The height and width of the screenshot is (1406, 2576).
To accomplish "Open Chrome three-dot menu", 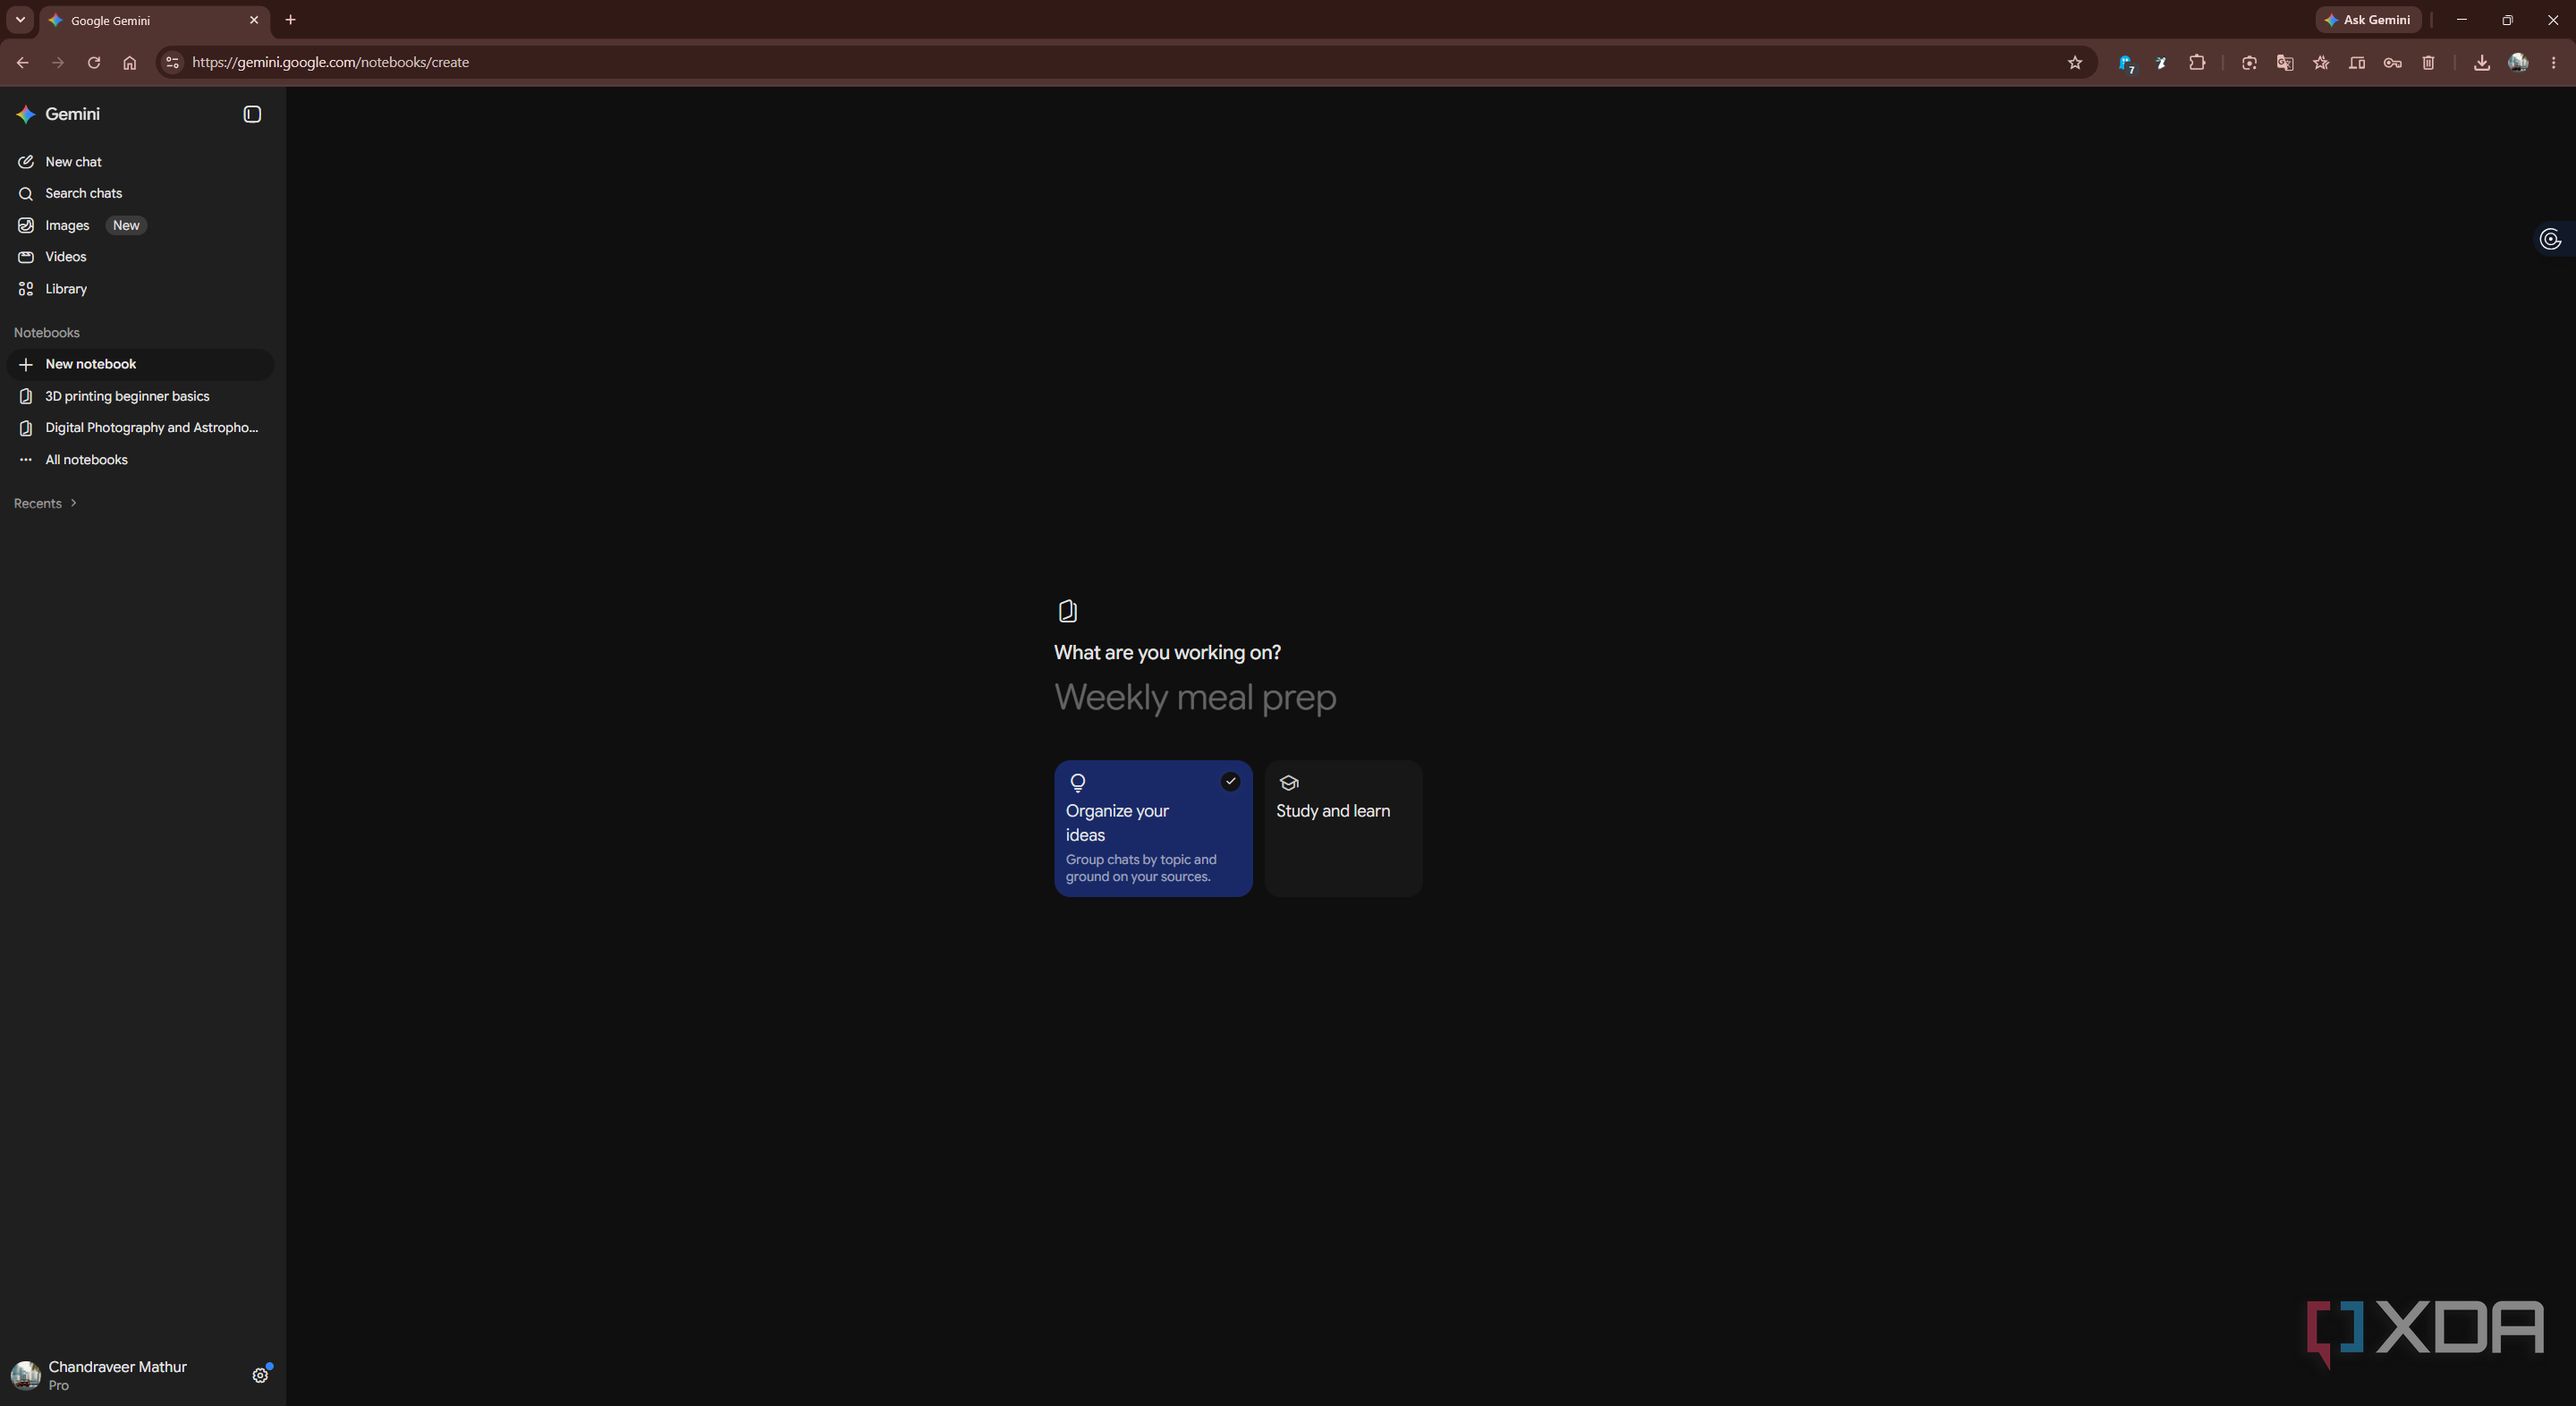I will [2554, 62].
